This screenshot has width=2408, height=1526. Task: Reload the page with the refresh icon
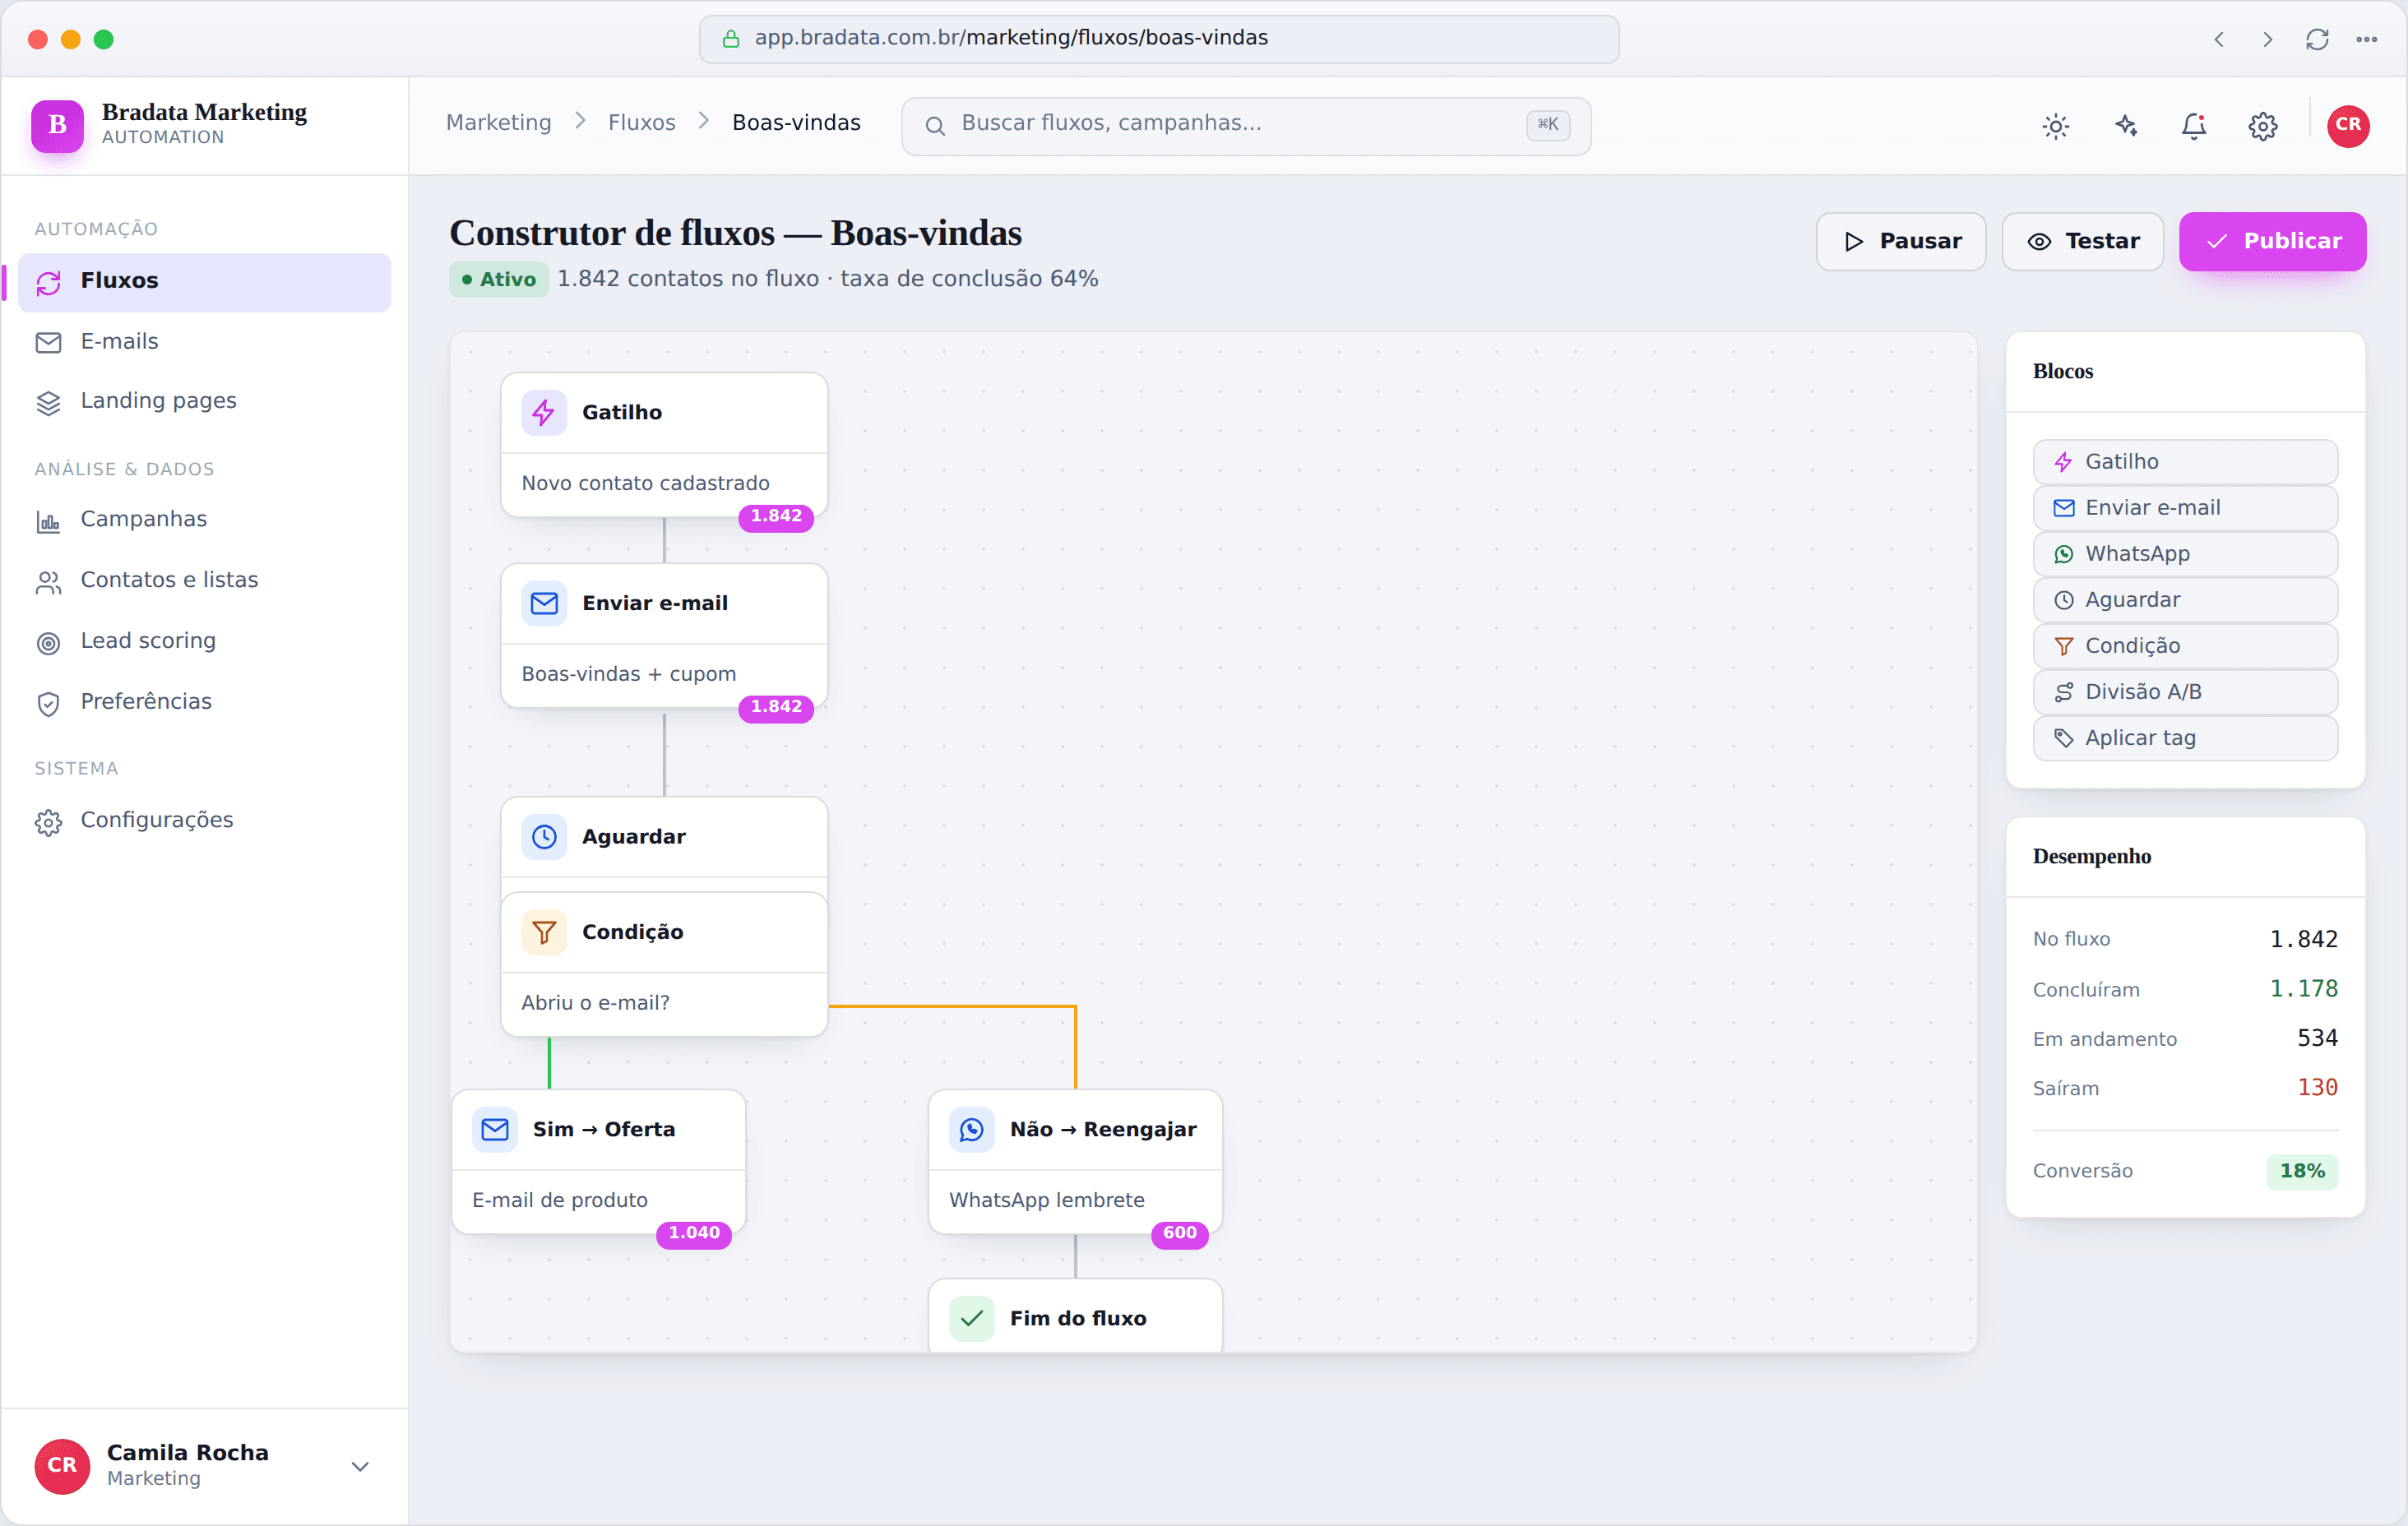click(2317, 39)
